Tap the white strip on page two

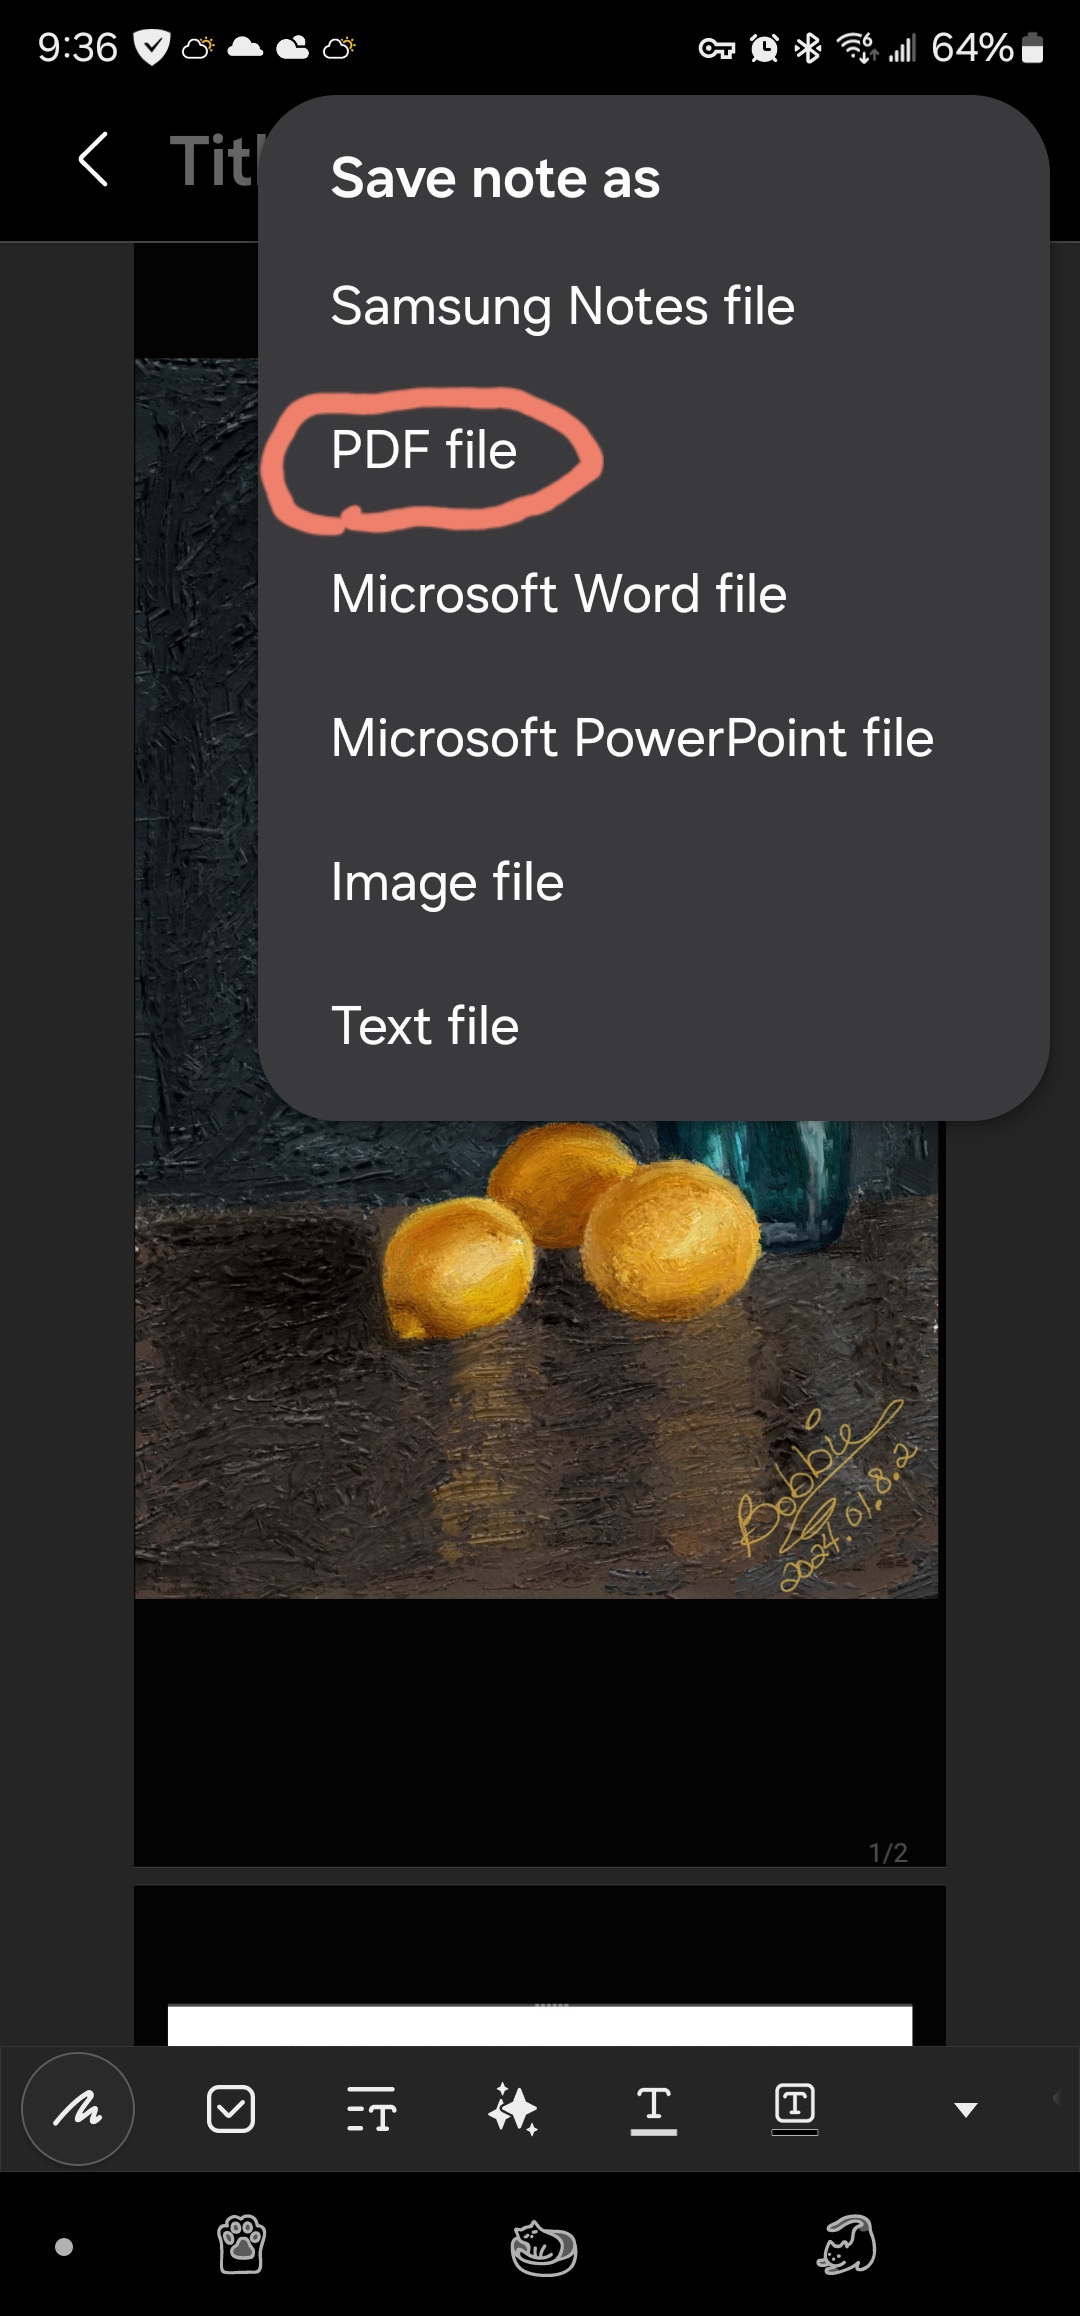coord(540,2025)
